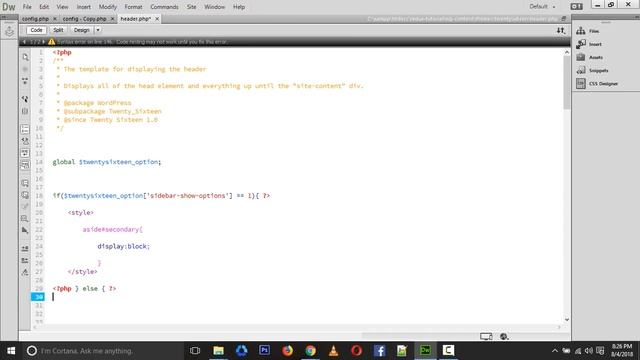
Task: Open File Explorer from taskbar
Action: [218, 351]
